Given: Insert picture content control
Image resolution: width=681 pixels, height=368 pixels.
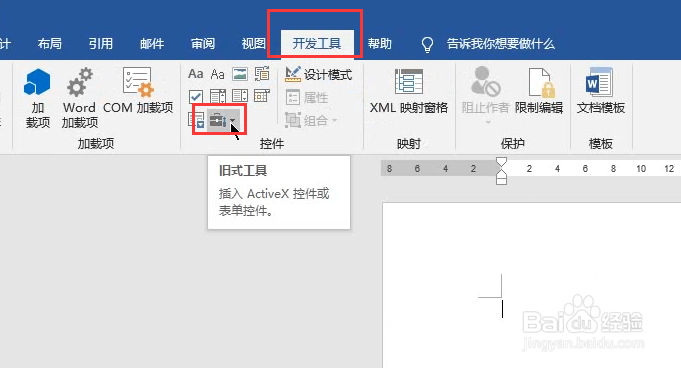Looking at the screenshot, I should click(240, 74).
